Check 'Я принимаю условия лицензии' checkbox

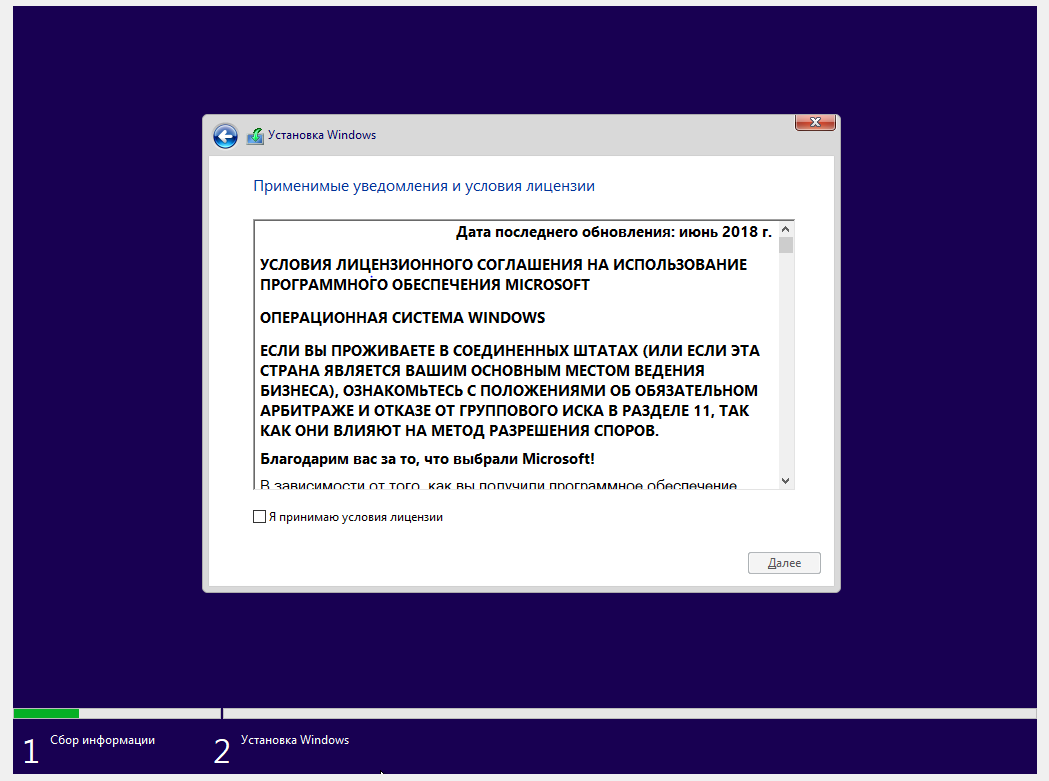coord(260,517)
